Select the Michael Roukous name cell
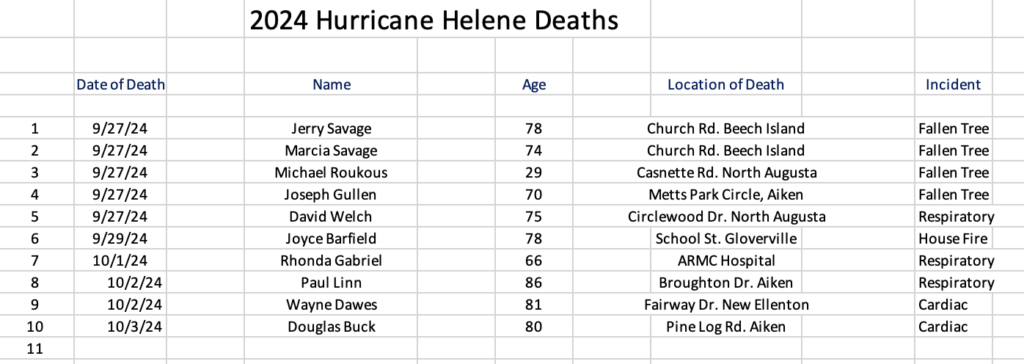The height and width of the screenshot is (364, 1024). [x=331, y=173]
